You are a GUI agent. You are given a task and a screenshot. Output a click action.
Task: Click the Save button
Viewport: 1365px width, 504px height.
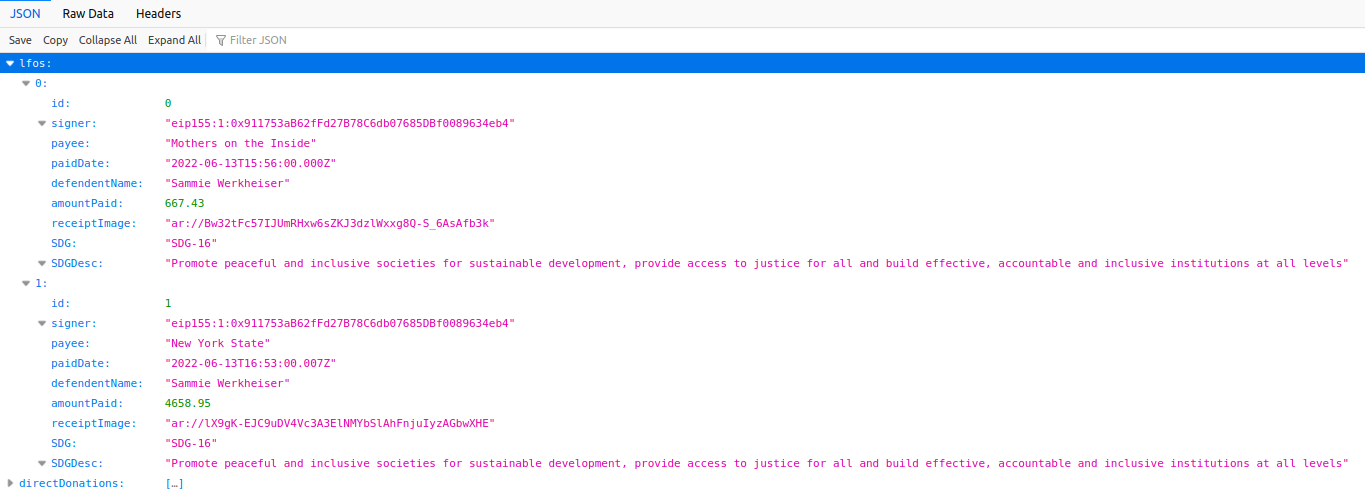click(20, 40)
